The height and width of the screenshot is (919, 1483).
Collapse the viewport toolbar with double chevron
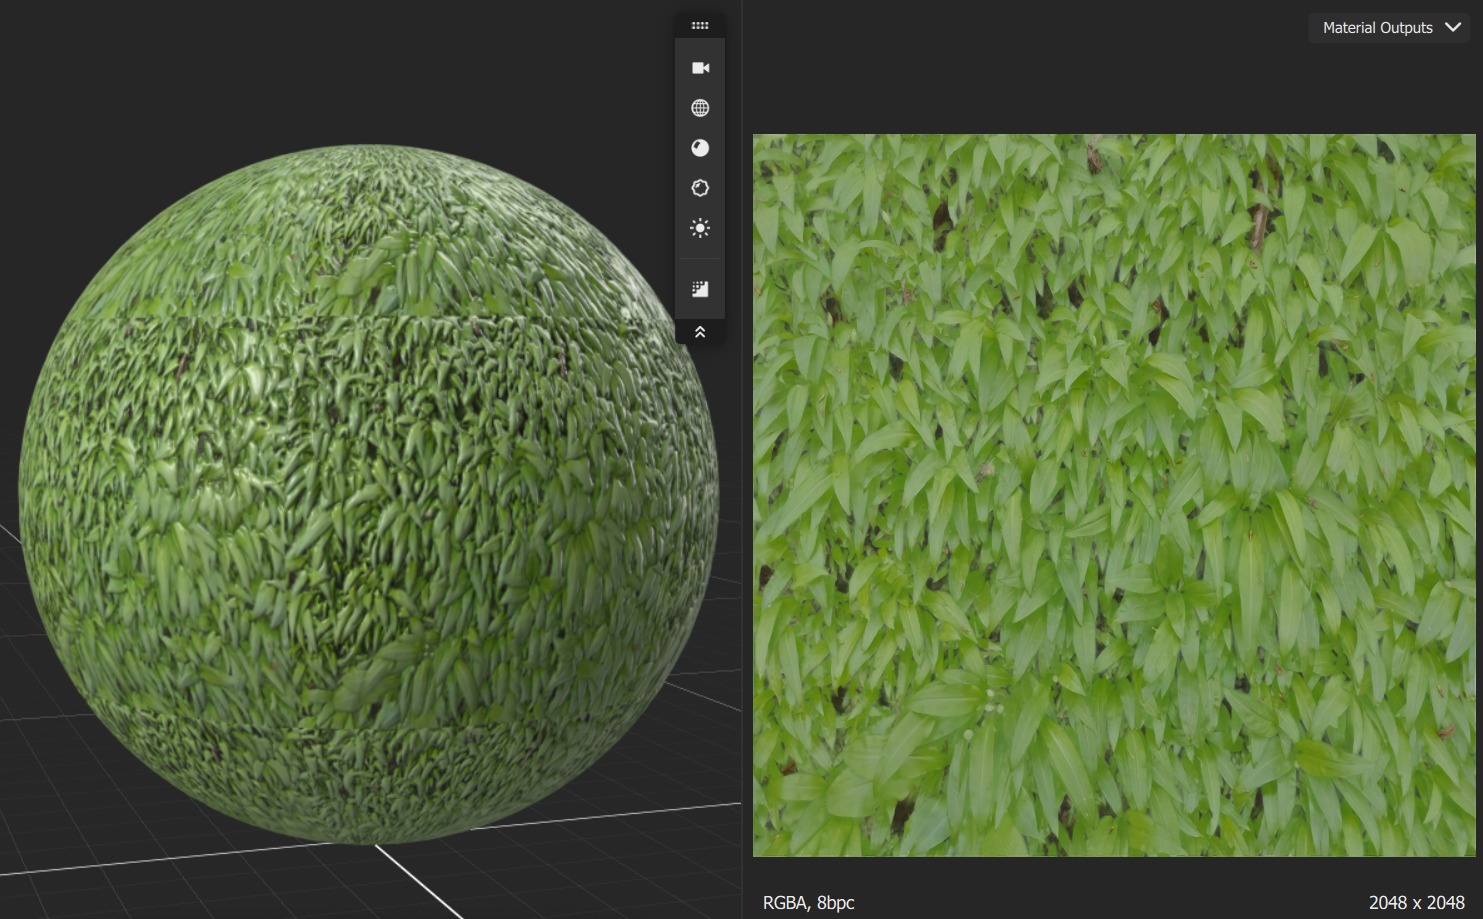coord(700,332)
